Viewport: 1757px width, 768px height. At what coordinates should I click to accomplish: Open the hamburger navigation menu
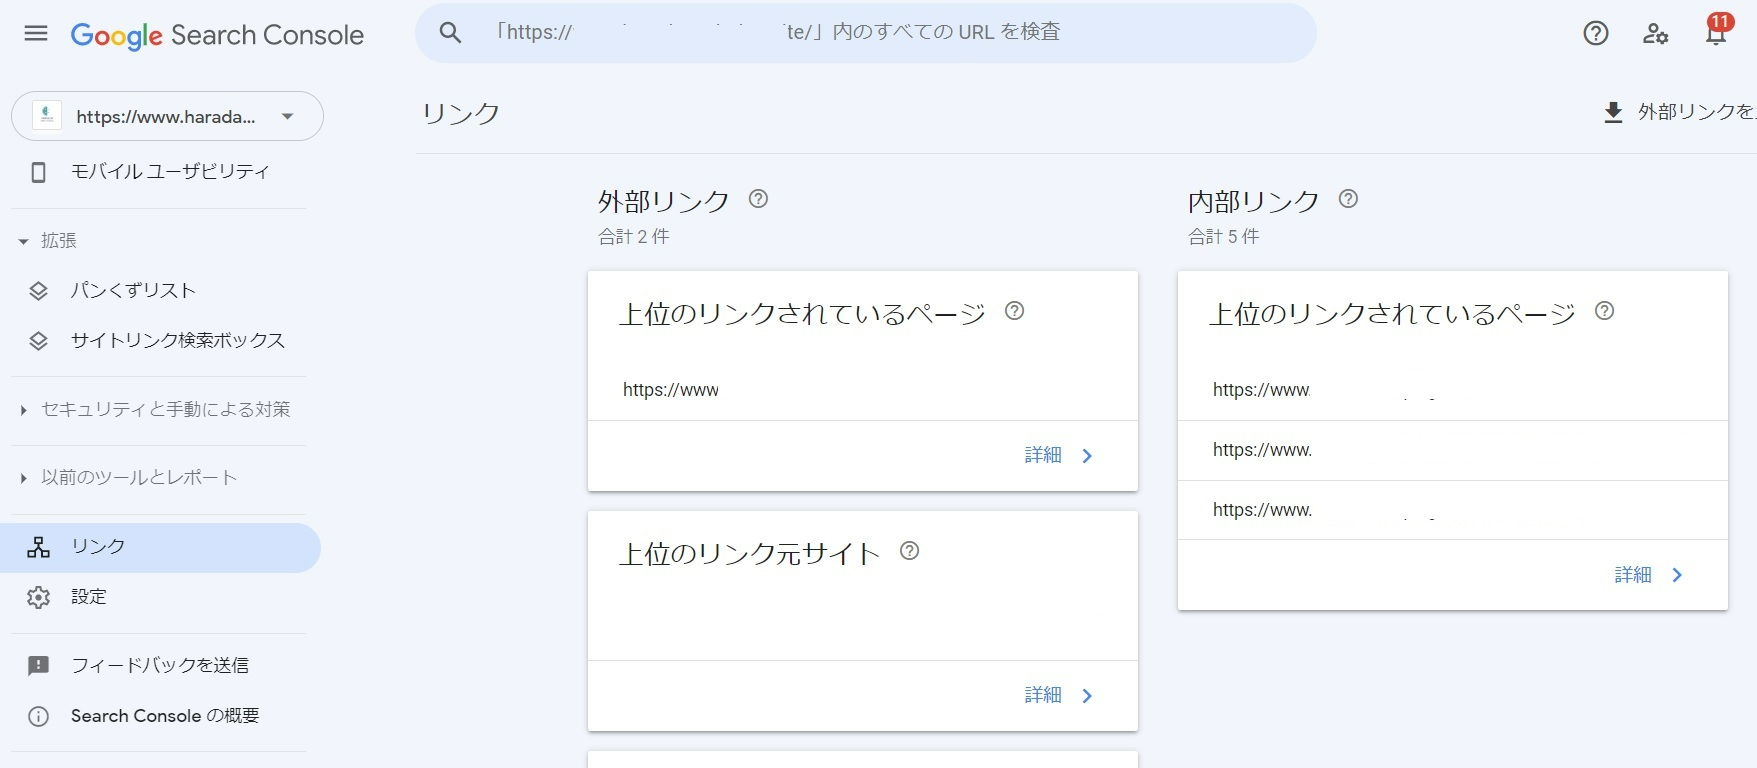(36, 34)
